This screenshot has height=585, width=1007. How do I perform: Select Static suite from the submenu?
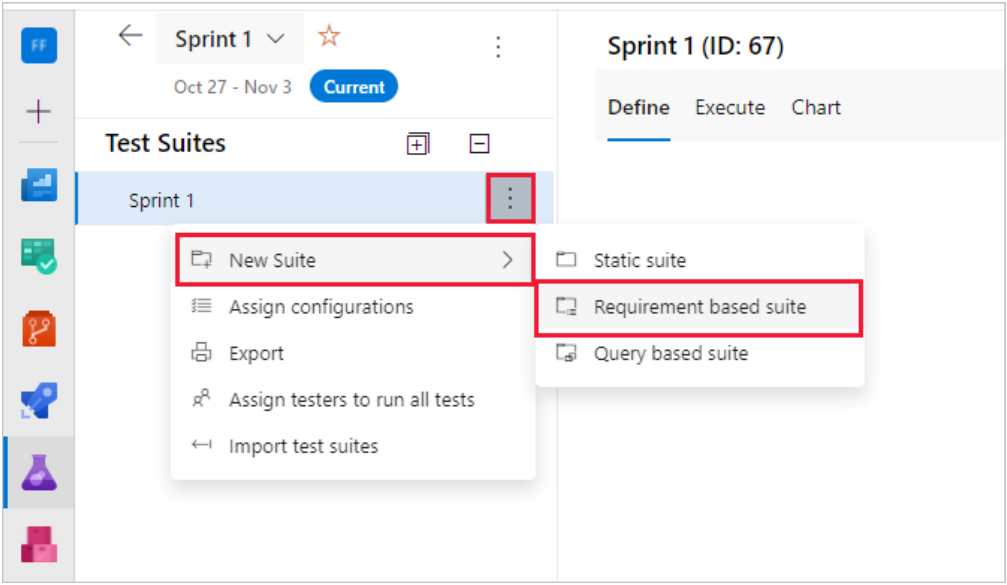point(639,260)
